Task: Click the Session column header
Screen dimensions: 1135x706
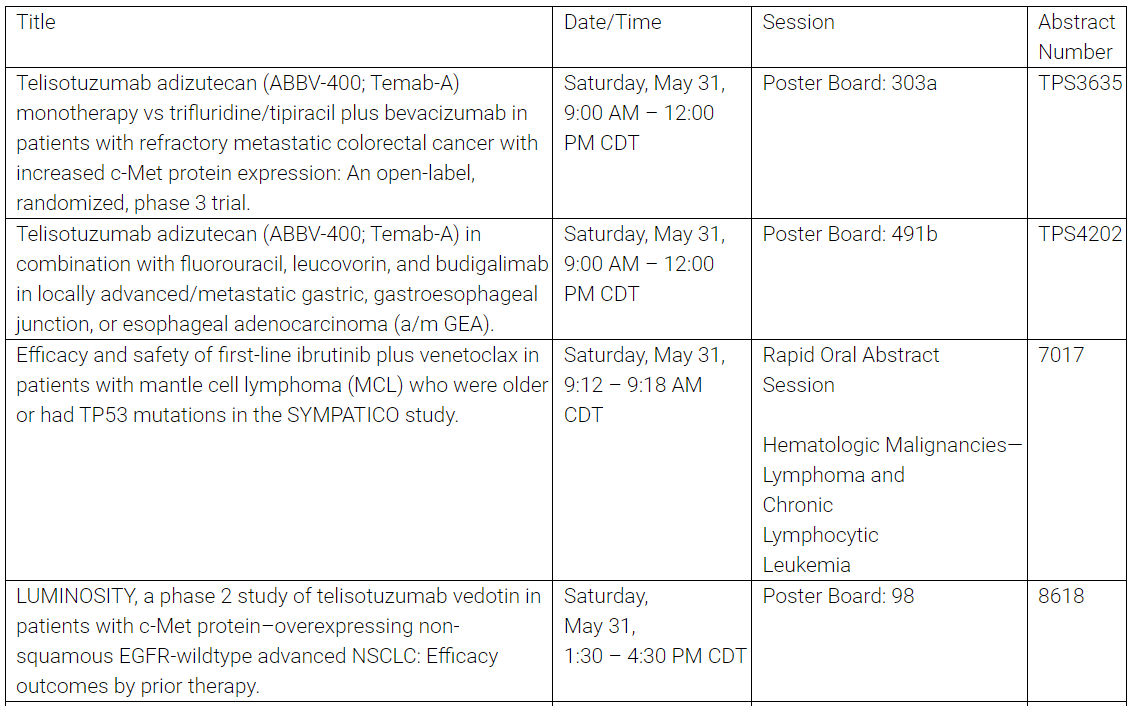Action: point(798,22)
